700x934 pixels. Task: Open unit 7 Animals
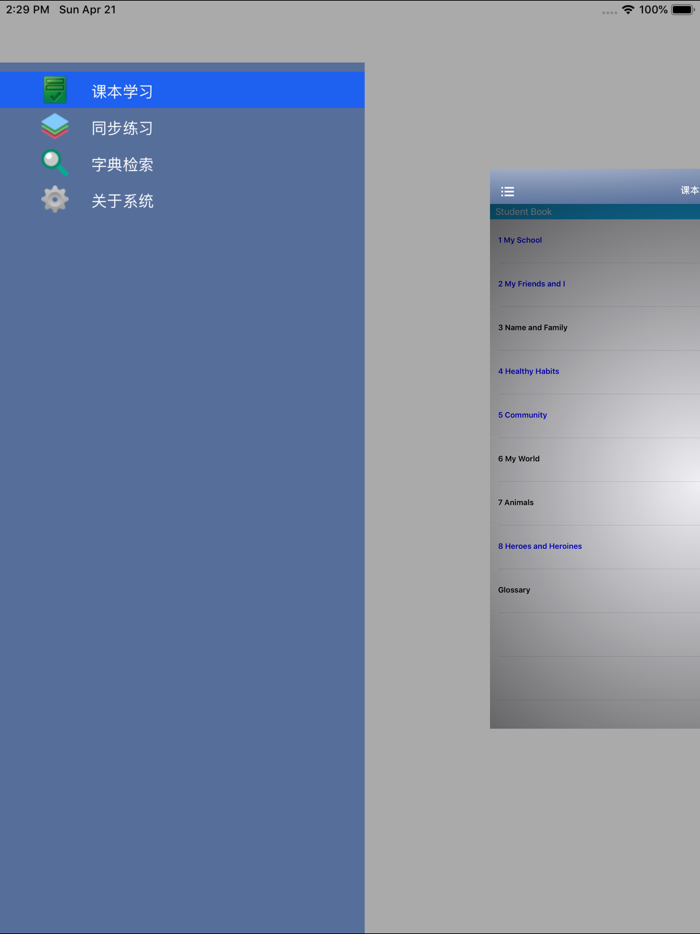pyautogui.click(x=595, y=503)
